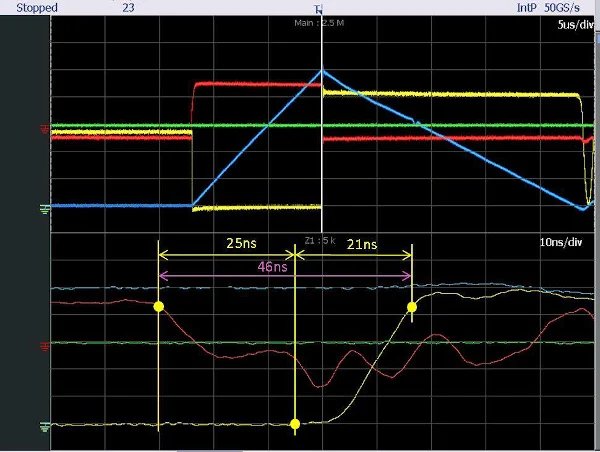Click the acquisition count 23

click(x=128, y=7)
